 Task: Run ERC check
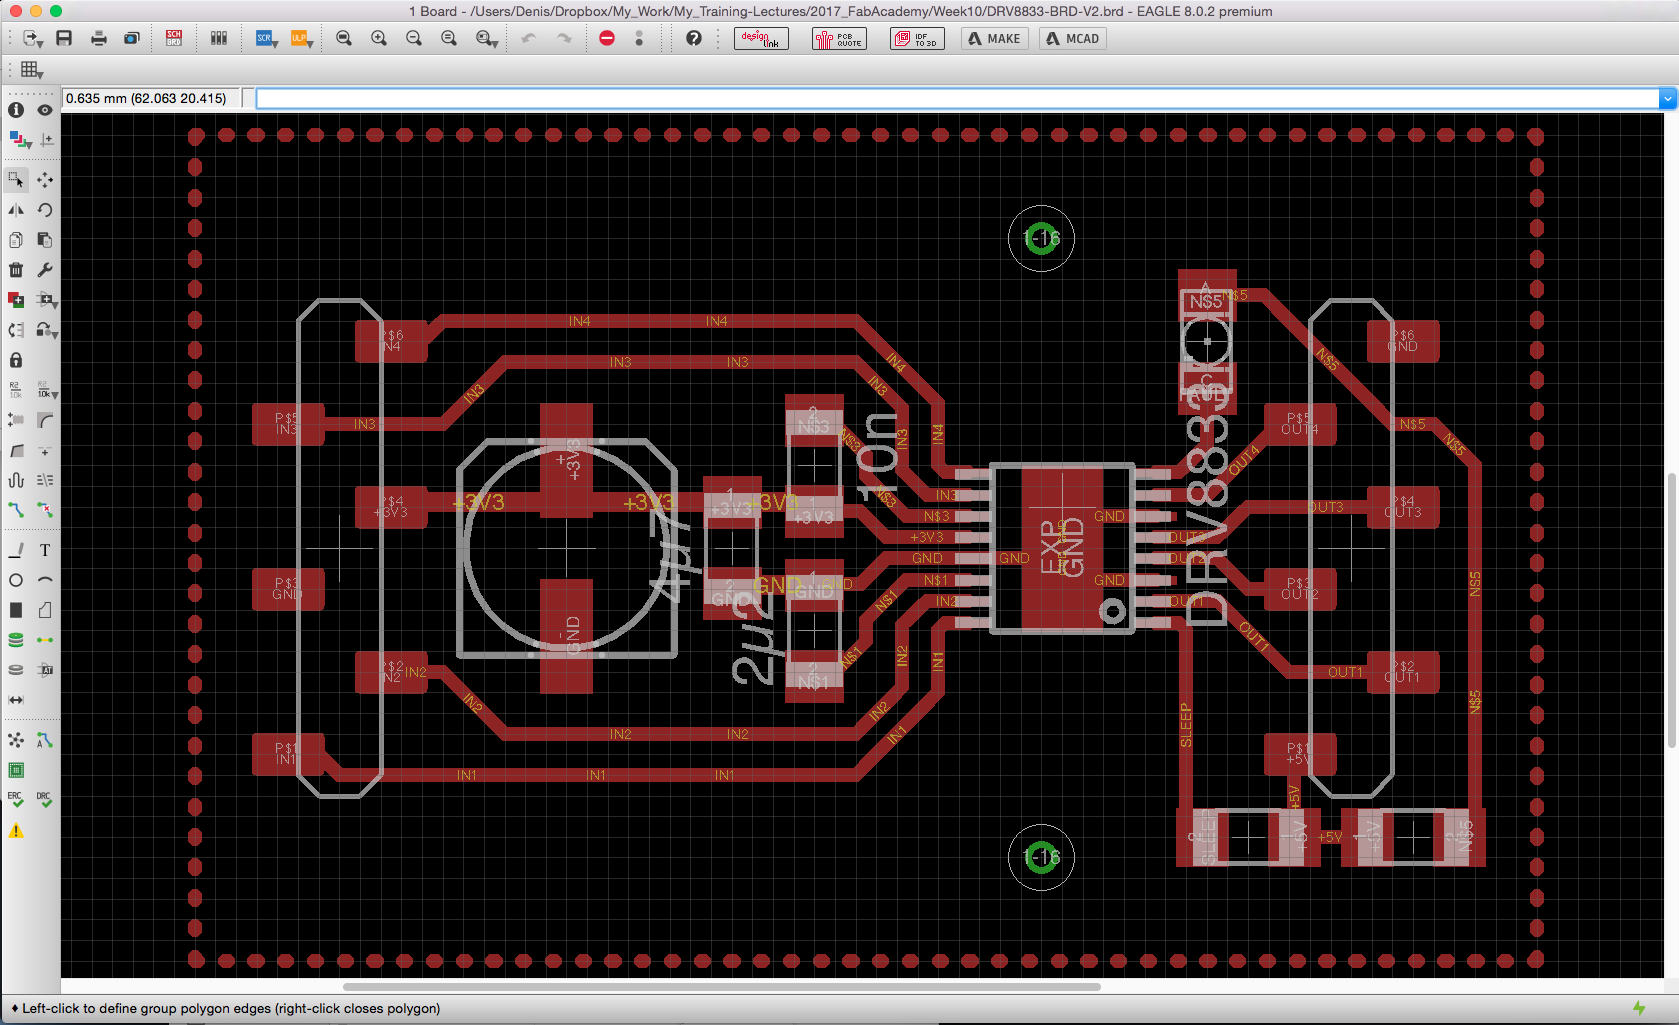tap(16, 800)
